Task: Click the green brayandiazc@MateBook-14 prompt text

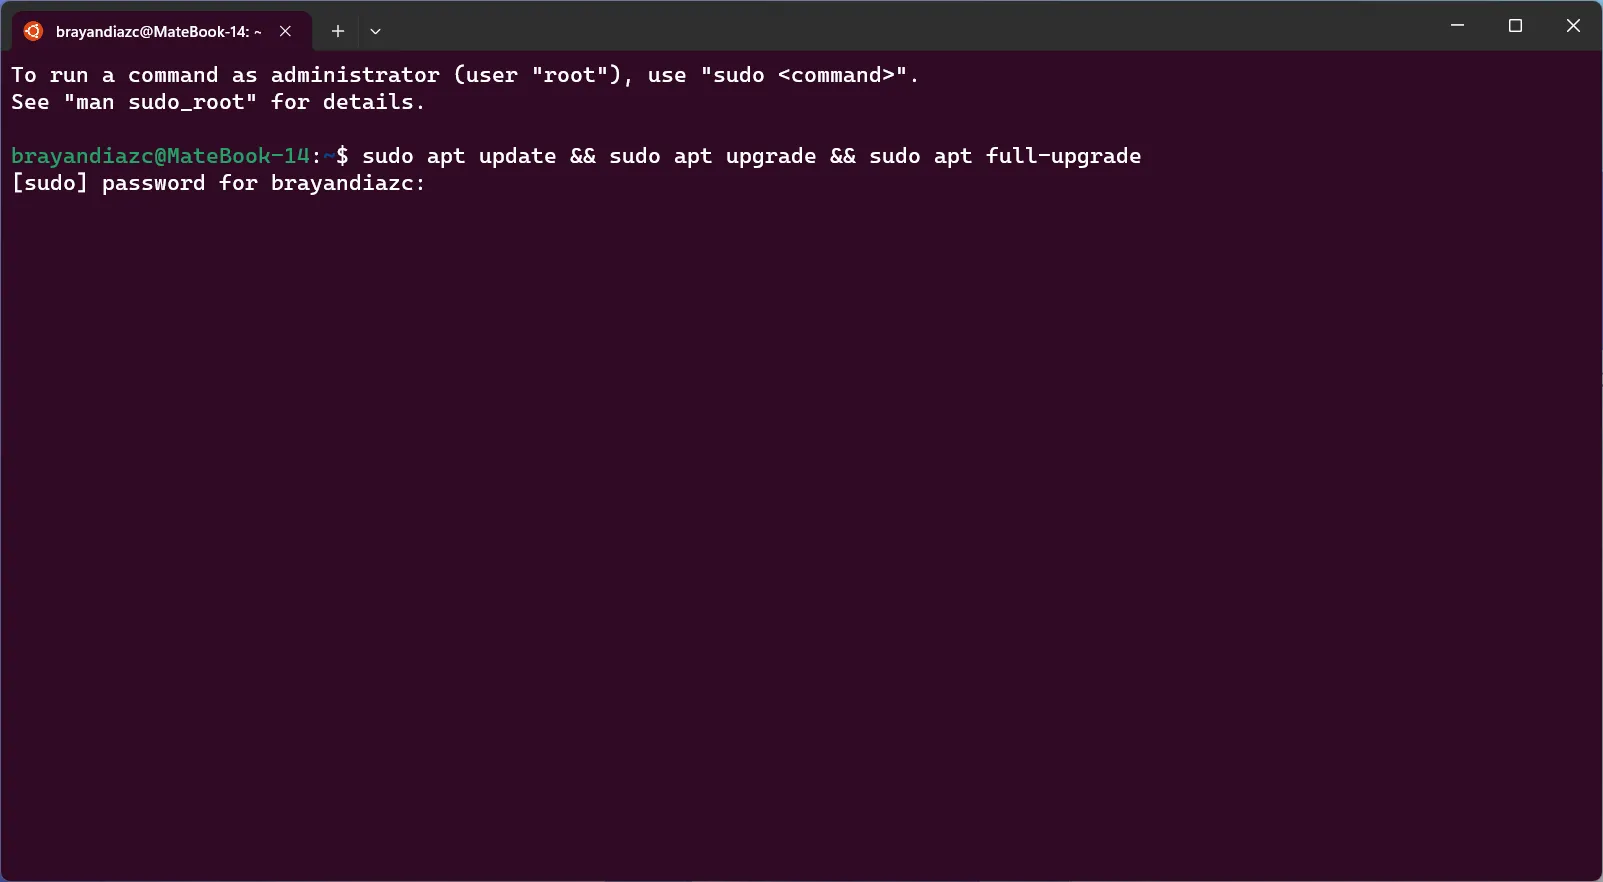Action: 160,156
